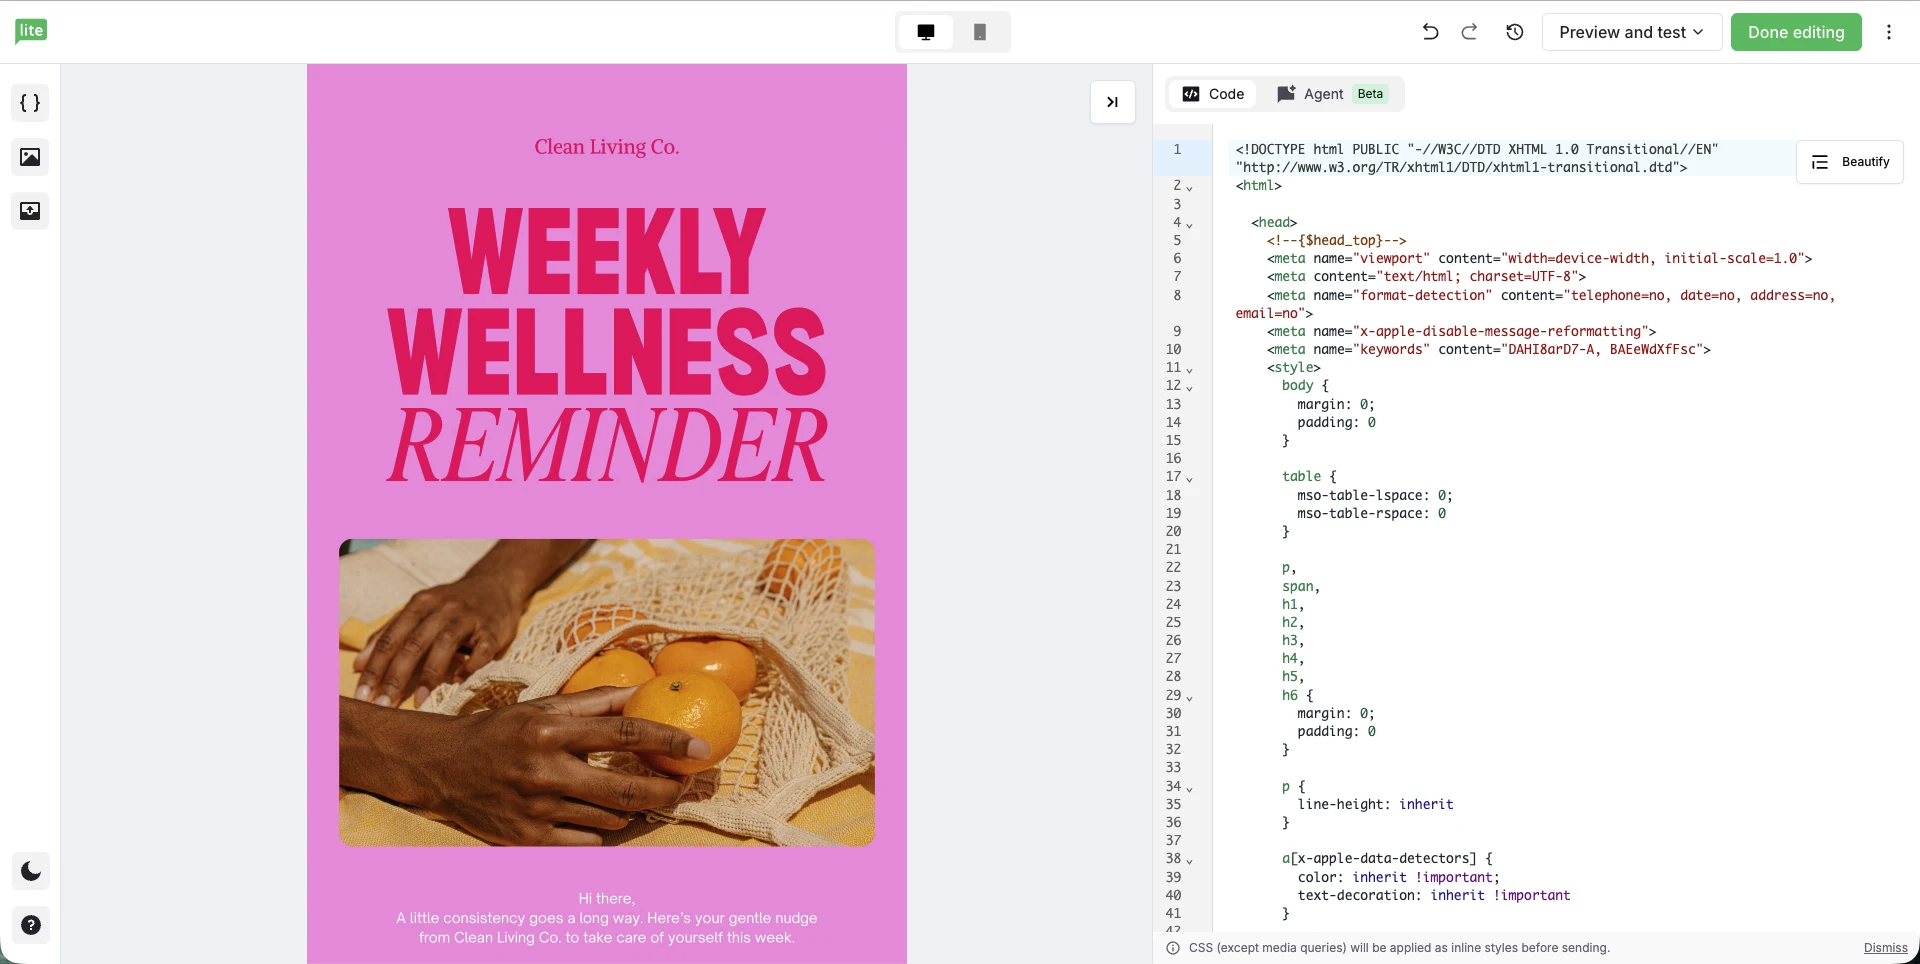Click the $head_top comment line
Screen dimensions: 1920x964
click(1336, 240)
